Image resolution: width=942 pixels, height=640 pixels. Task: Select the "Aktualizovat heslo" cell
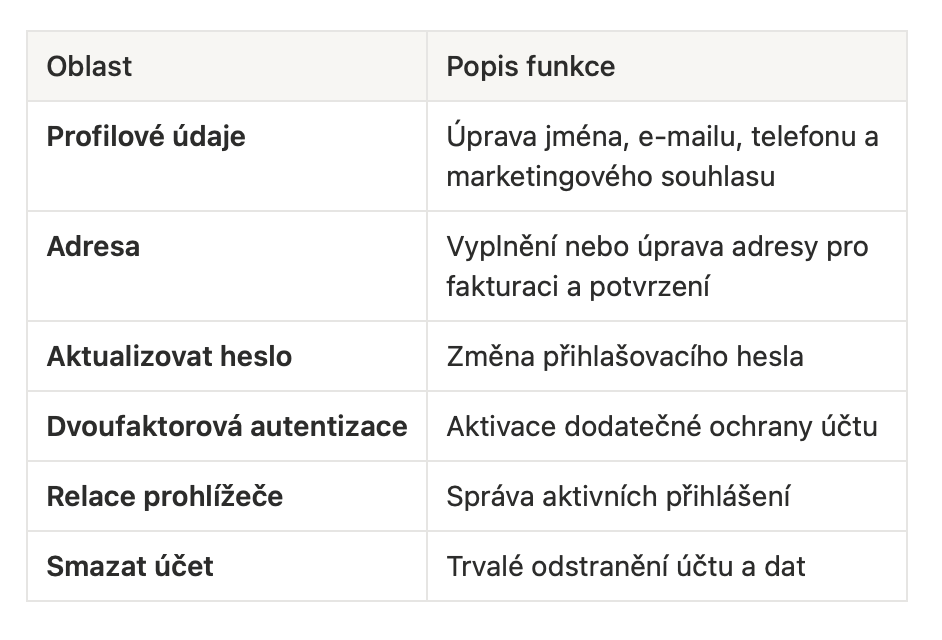(x=169, y=357)
